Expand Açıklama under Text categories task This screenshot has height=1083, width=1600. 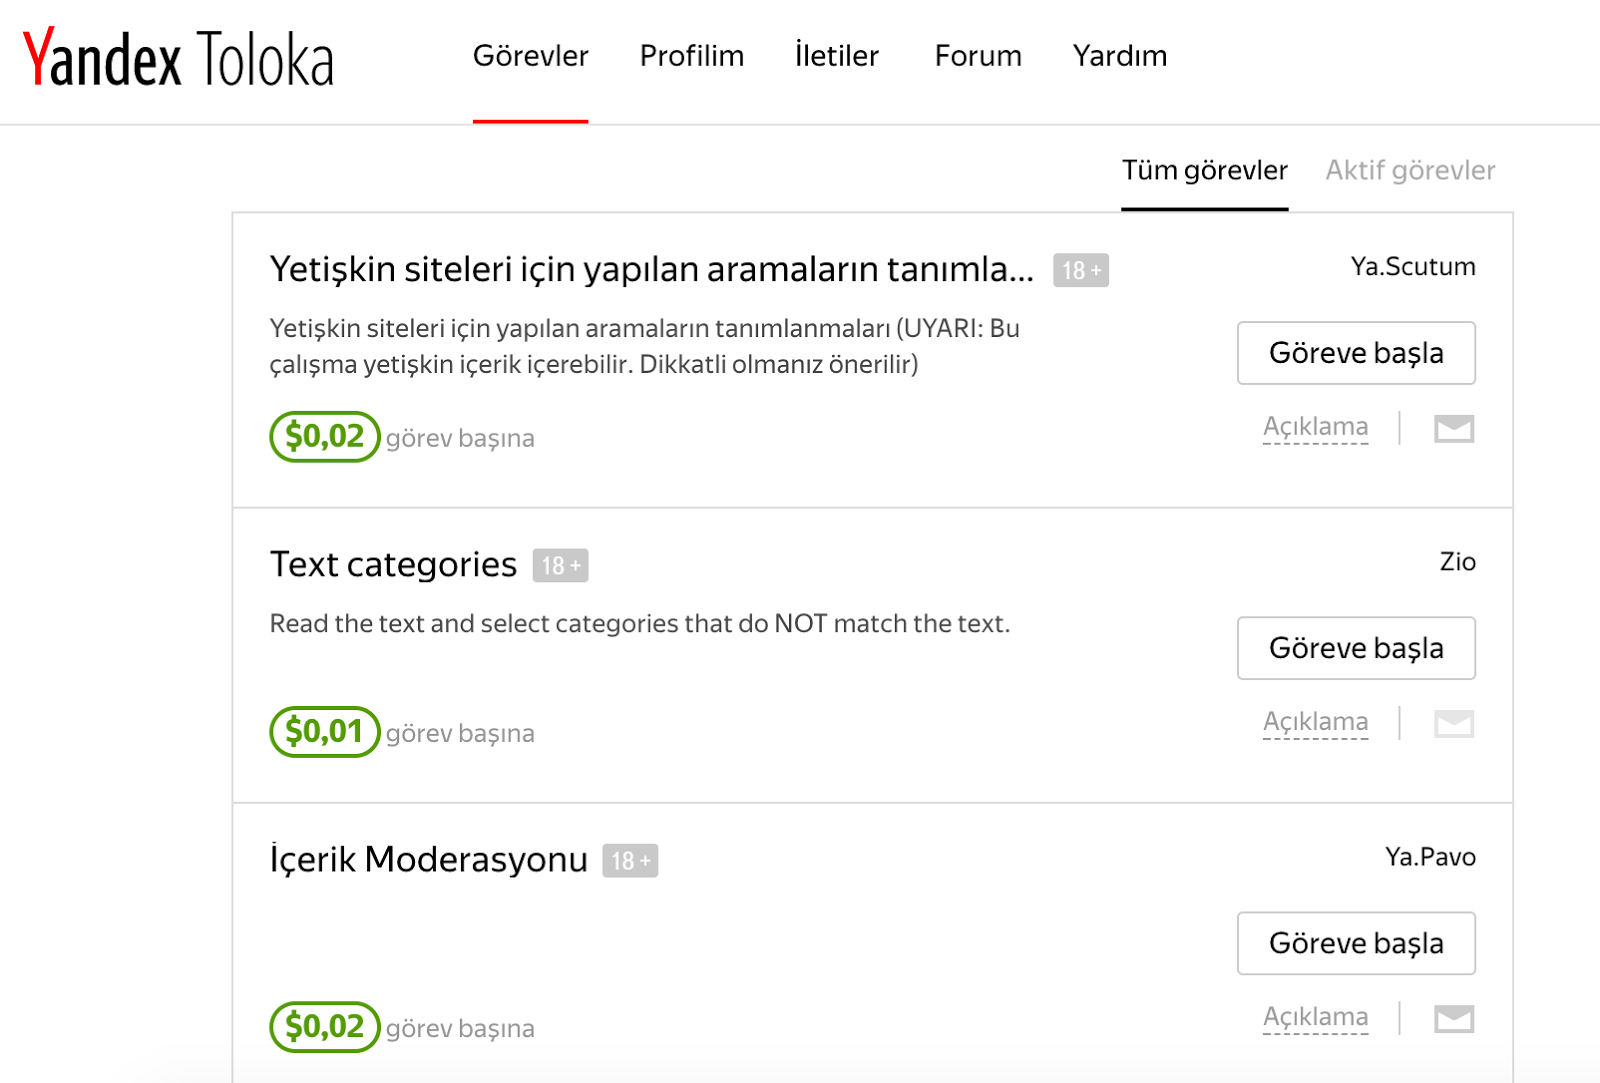tap(1315, 722)
